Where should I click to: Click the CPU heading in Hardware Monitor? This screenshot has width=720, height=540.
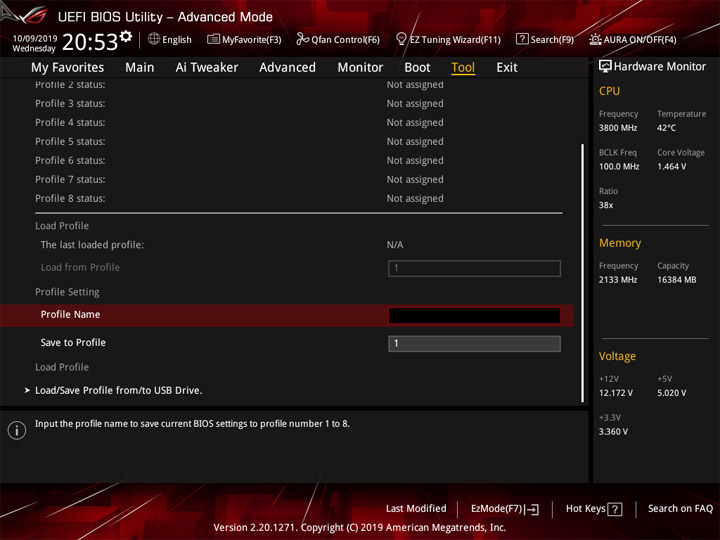click(x=609, y=91)
